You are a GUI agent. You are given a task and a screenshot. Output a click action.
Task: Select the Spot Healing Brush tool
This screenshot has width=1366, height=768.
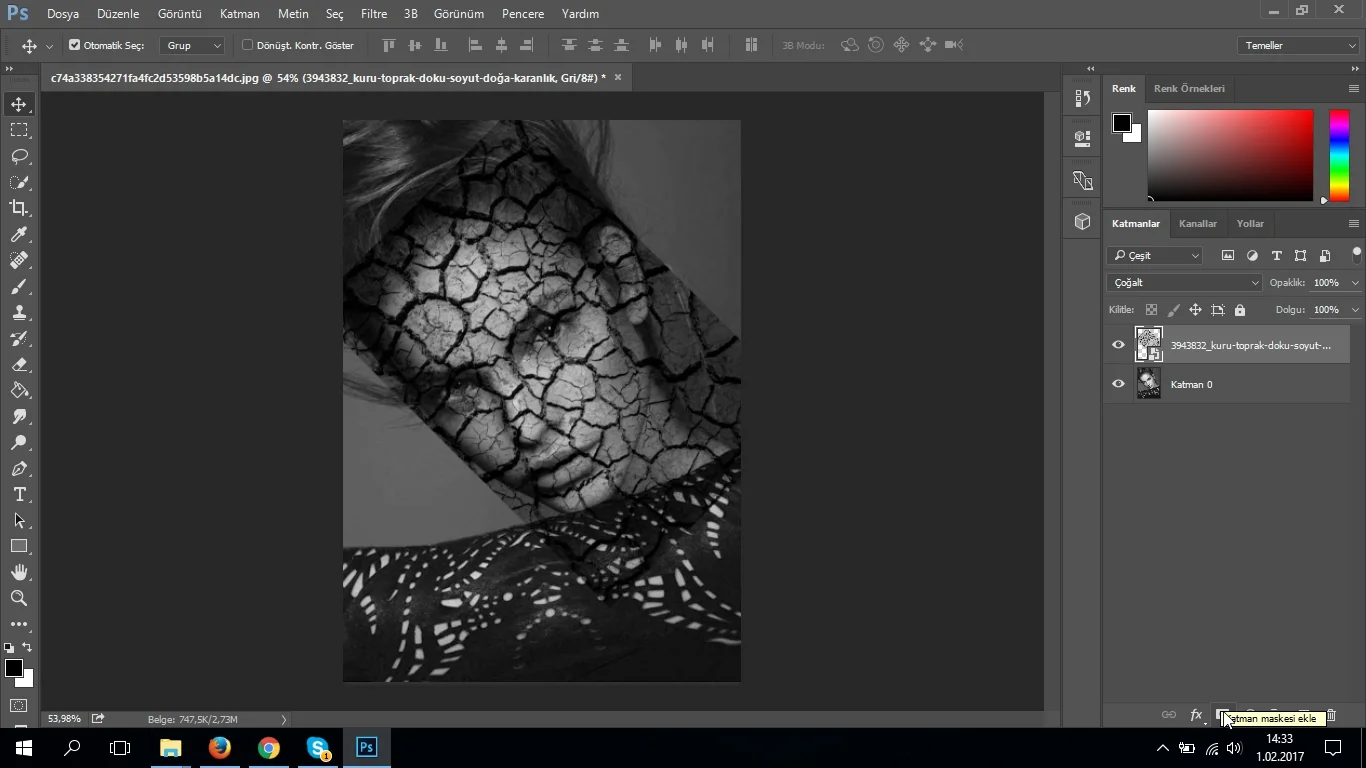19,260
